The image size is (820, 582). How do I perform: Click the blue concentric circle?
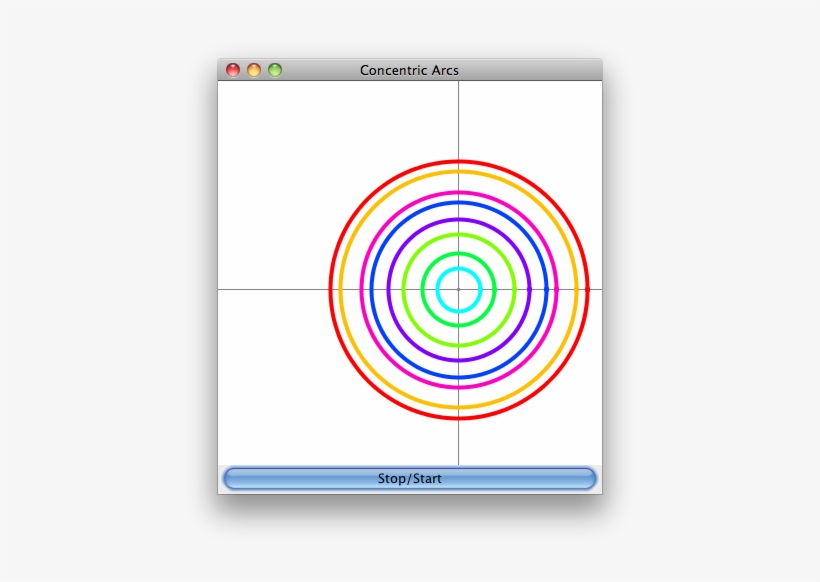(458, 203)
